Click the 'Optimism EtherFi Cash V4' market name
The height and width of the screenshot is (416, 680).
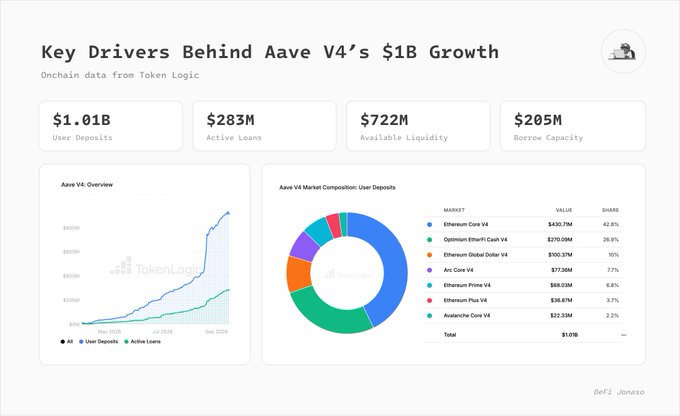tap(475, 240)
